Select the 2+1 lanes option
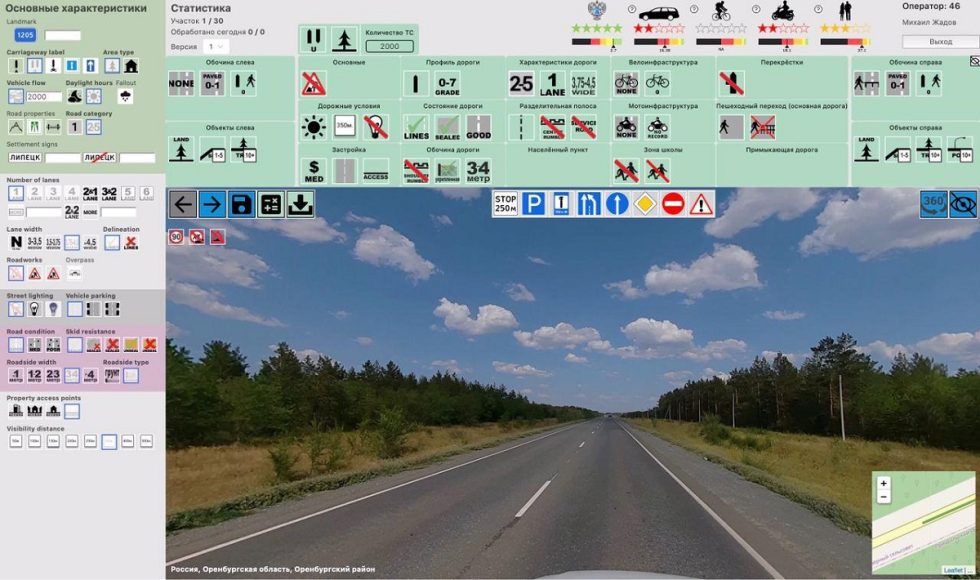Screen dimensions: 980x580 click(90, 193)
